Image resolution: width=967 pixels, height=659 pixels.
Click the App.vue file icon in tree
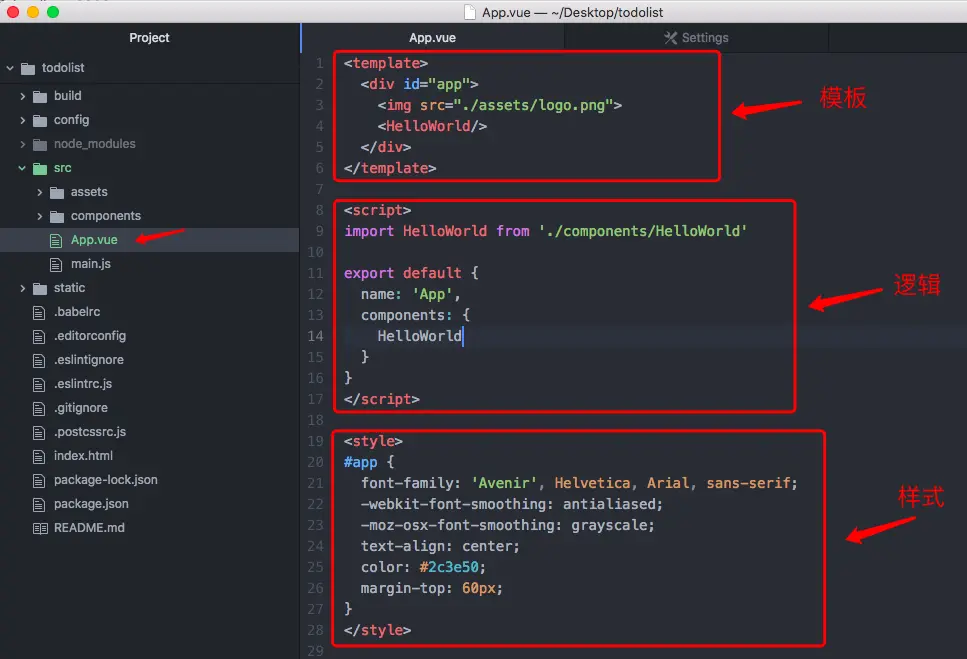point(56,240)
